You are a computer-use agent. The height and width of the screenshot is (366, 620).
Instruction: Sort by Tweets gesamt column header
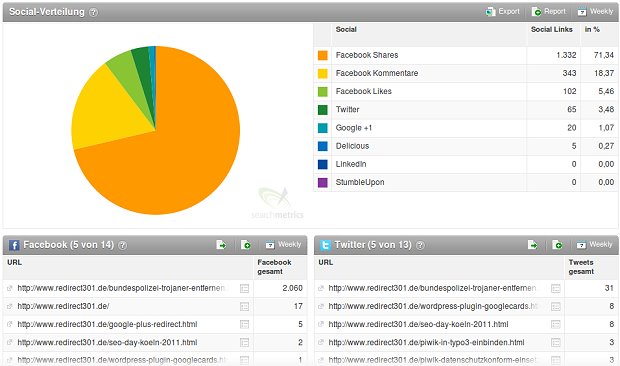[581, 267]
